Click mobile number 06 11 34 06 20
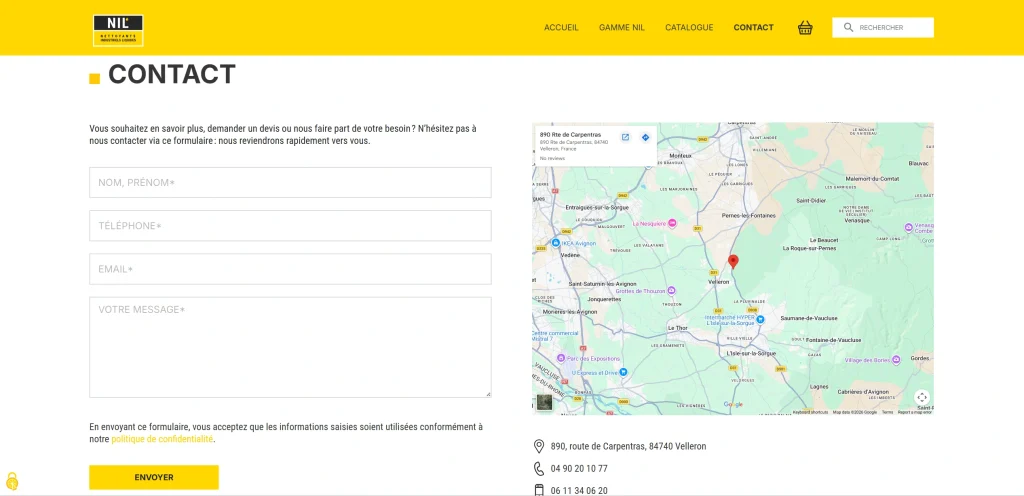 point(579,491)
